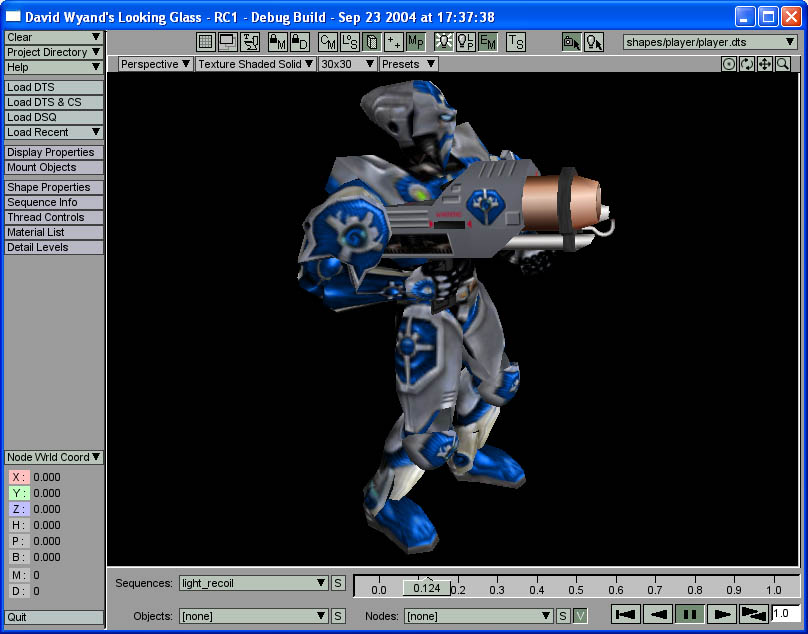Open the Clear menu
Screen dimensions: 808x634
point(54,37)
